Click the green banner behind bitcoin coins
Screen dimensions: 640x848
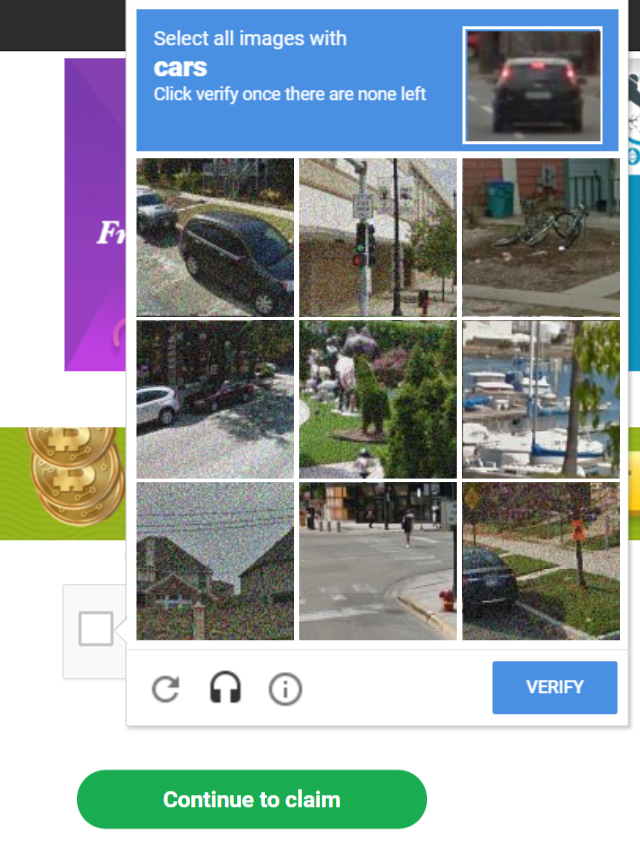click(x=63, y=483)
